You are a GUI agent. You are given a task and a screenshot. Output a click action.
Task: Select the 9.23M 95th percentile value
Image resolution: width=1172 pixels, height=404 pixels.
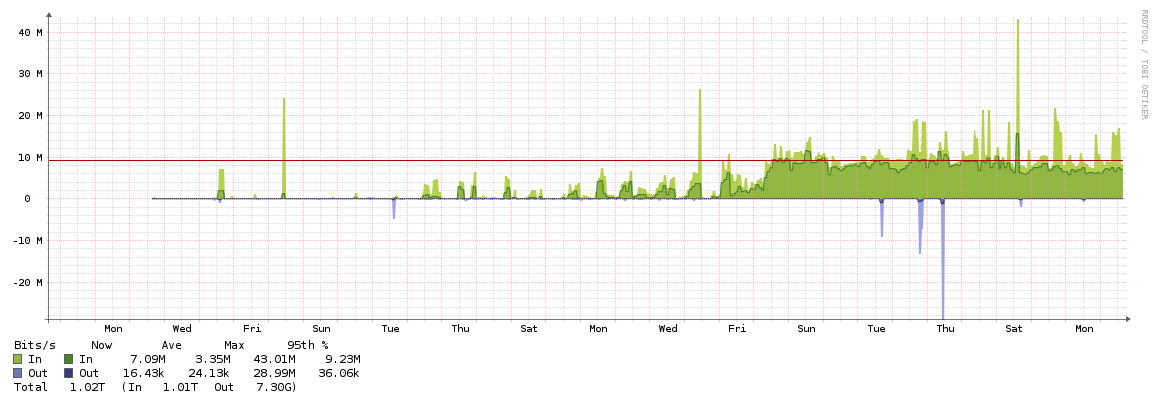click(341, 359)
